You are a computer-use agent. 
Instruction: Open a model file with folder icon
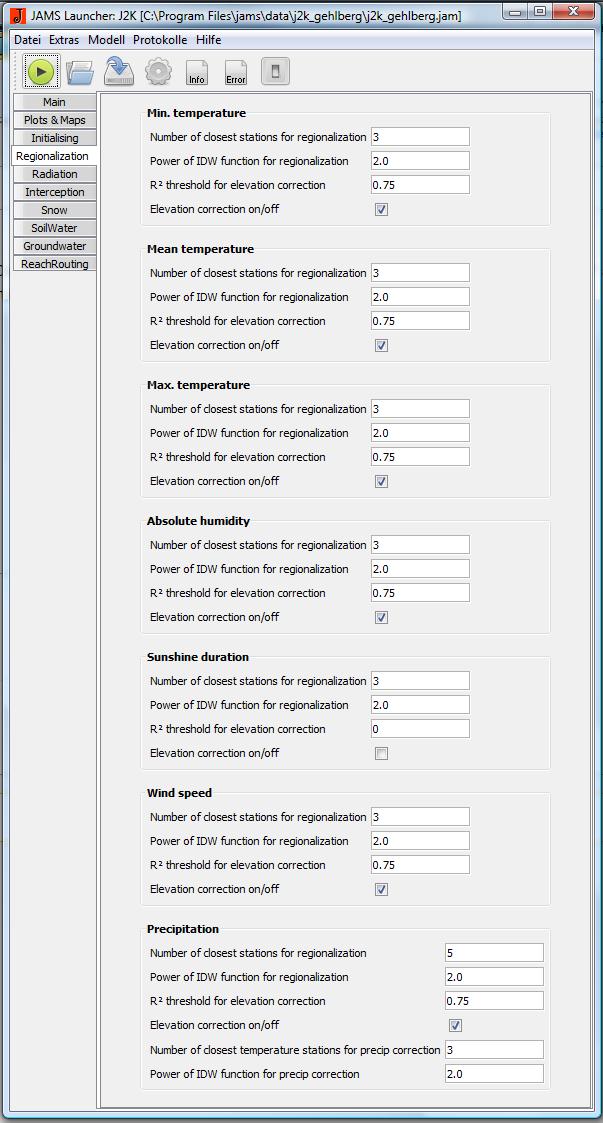tap(80, 72)
